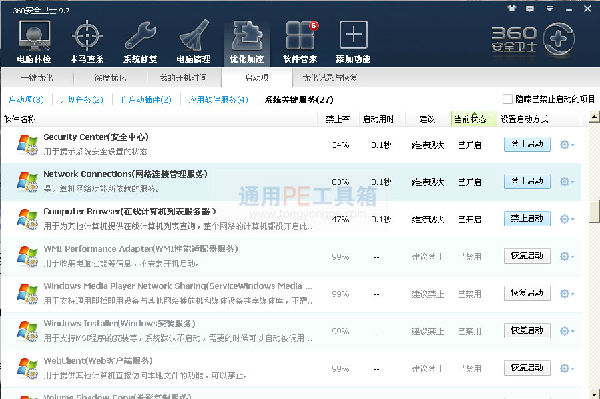Open the main menu triangle icon in title bar
The image size is (600, 399).
pyautogui.click(x=549, y=8)
